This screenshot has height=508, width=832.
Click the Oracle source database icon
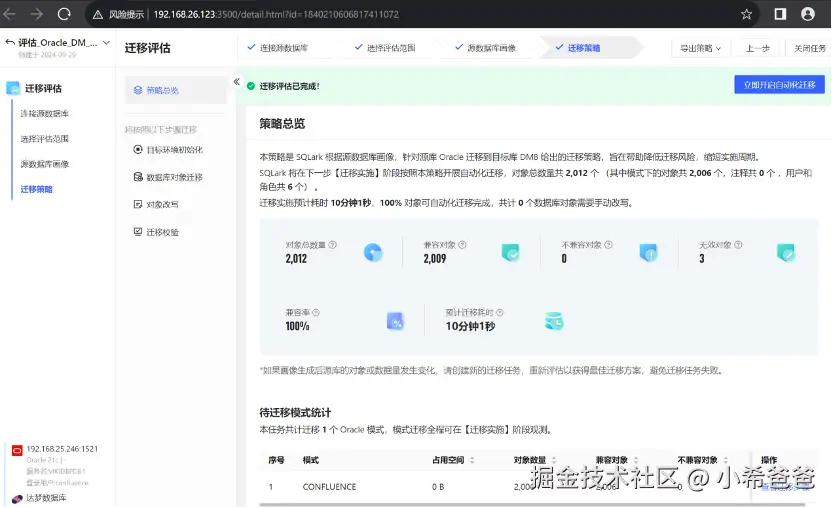17,451
